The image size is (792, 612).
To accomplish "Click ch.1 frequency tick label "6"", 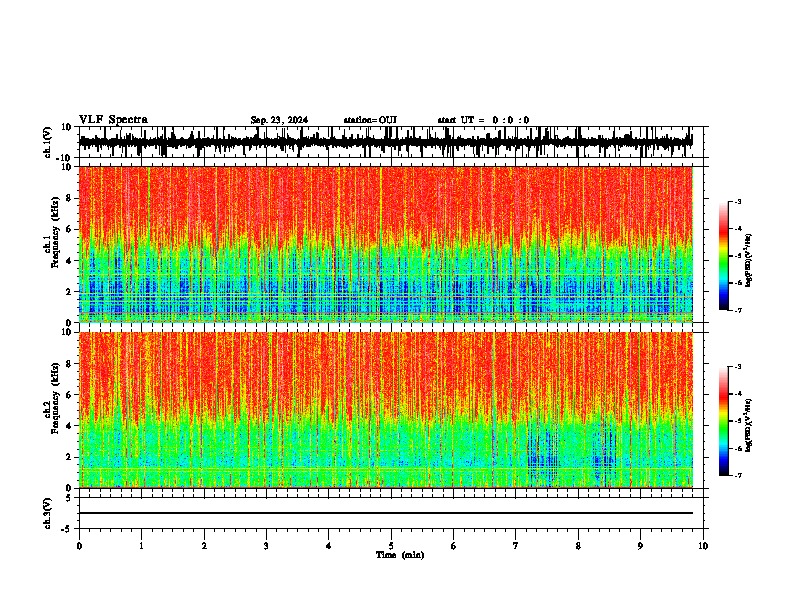I will point(70,230).
